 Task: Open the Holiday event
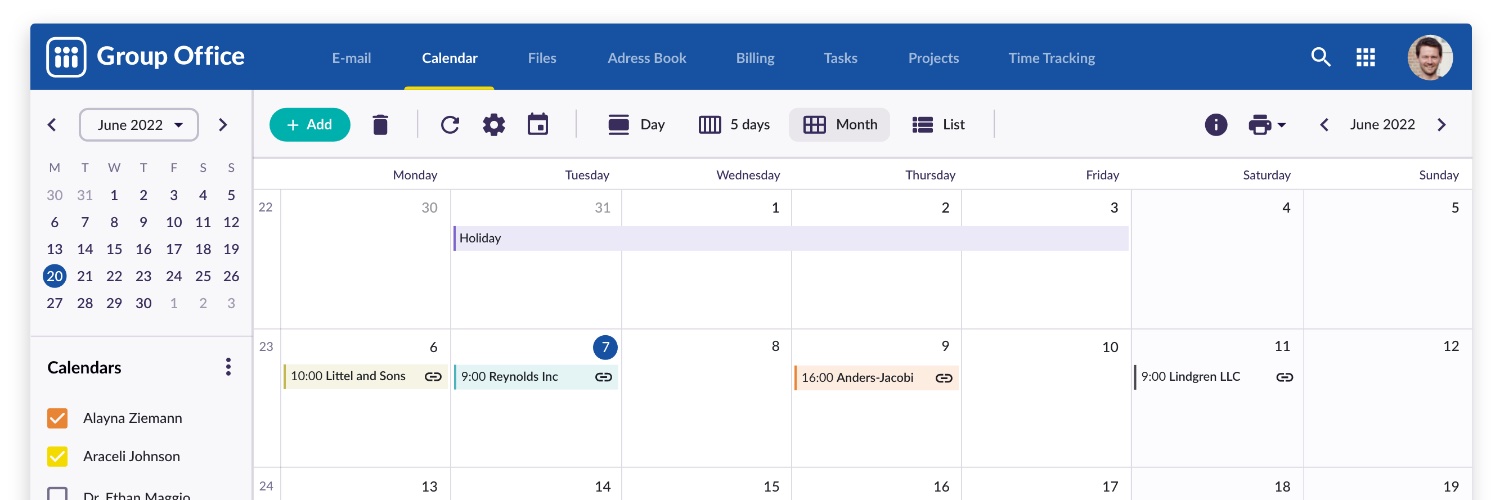(x=791, y=238)
